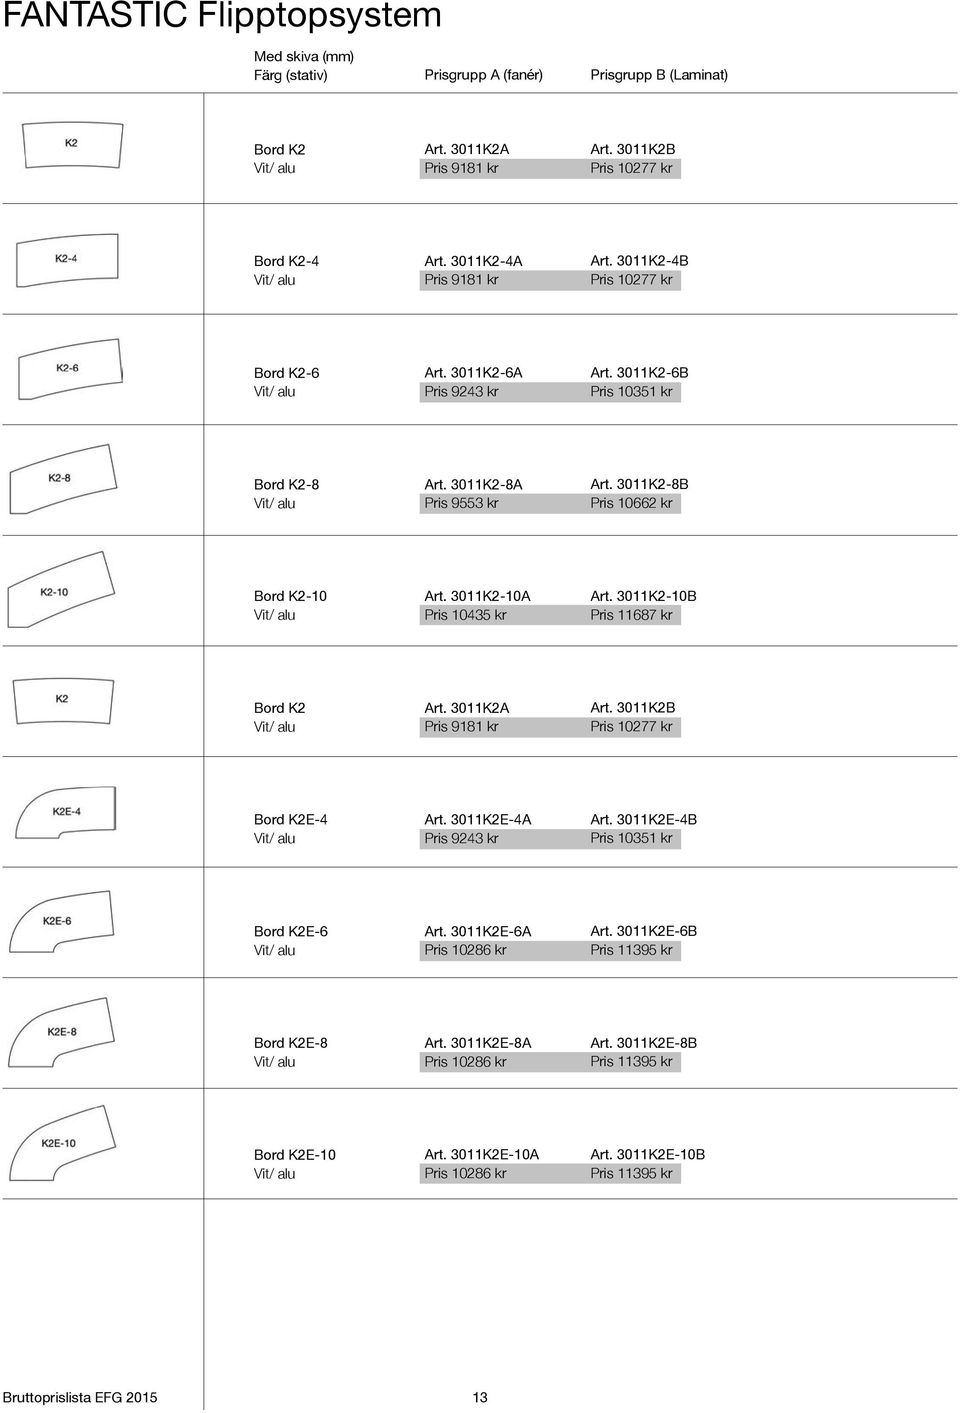The height and width of the screenshot is (1413, 960).
Task: Select the K2-4 table shape drawing
Action: (67, 261)
